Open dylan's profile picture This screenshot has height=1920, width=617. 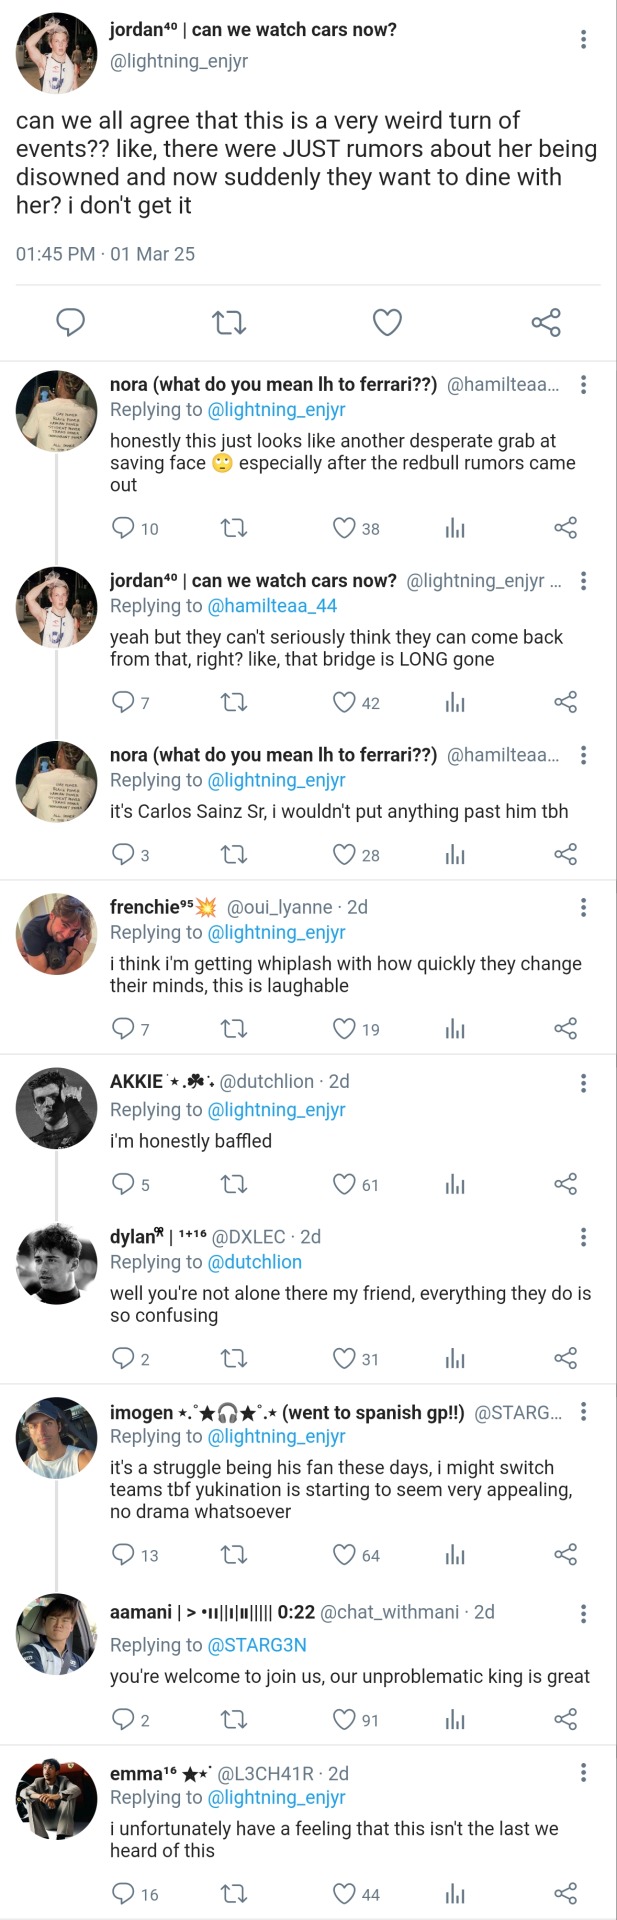(56, 1264)
